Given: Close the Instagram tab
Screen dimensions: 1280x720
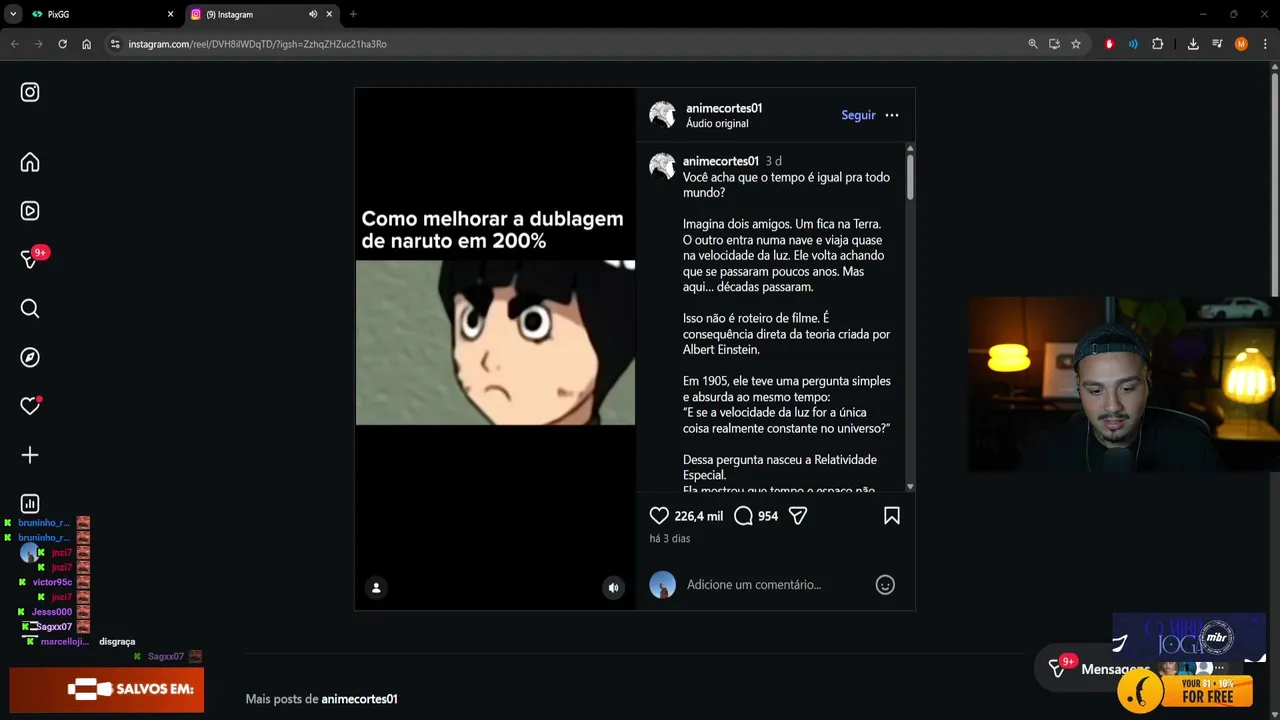Looking at the screenshot, I should click(329, 14).
